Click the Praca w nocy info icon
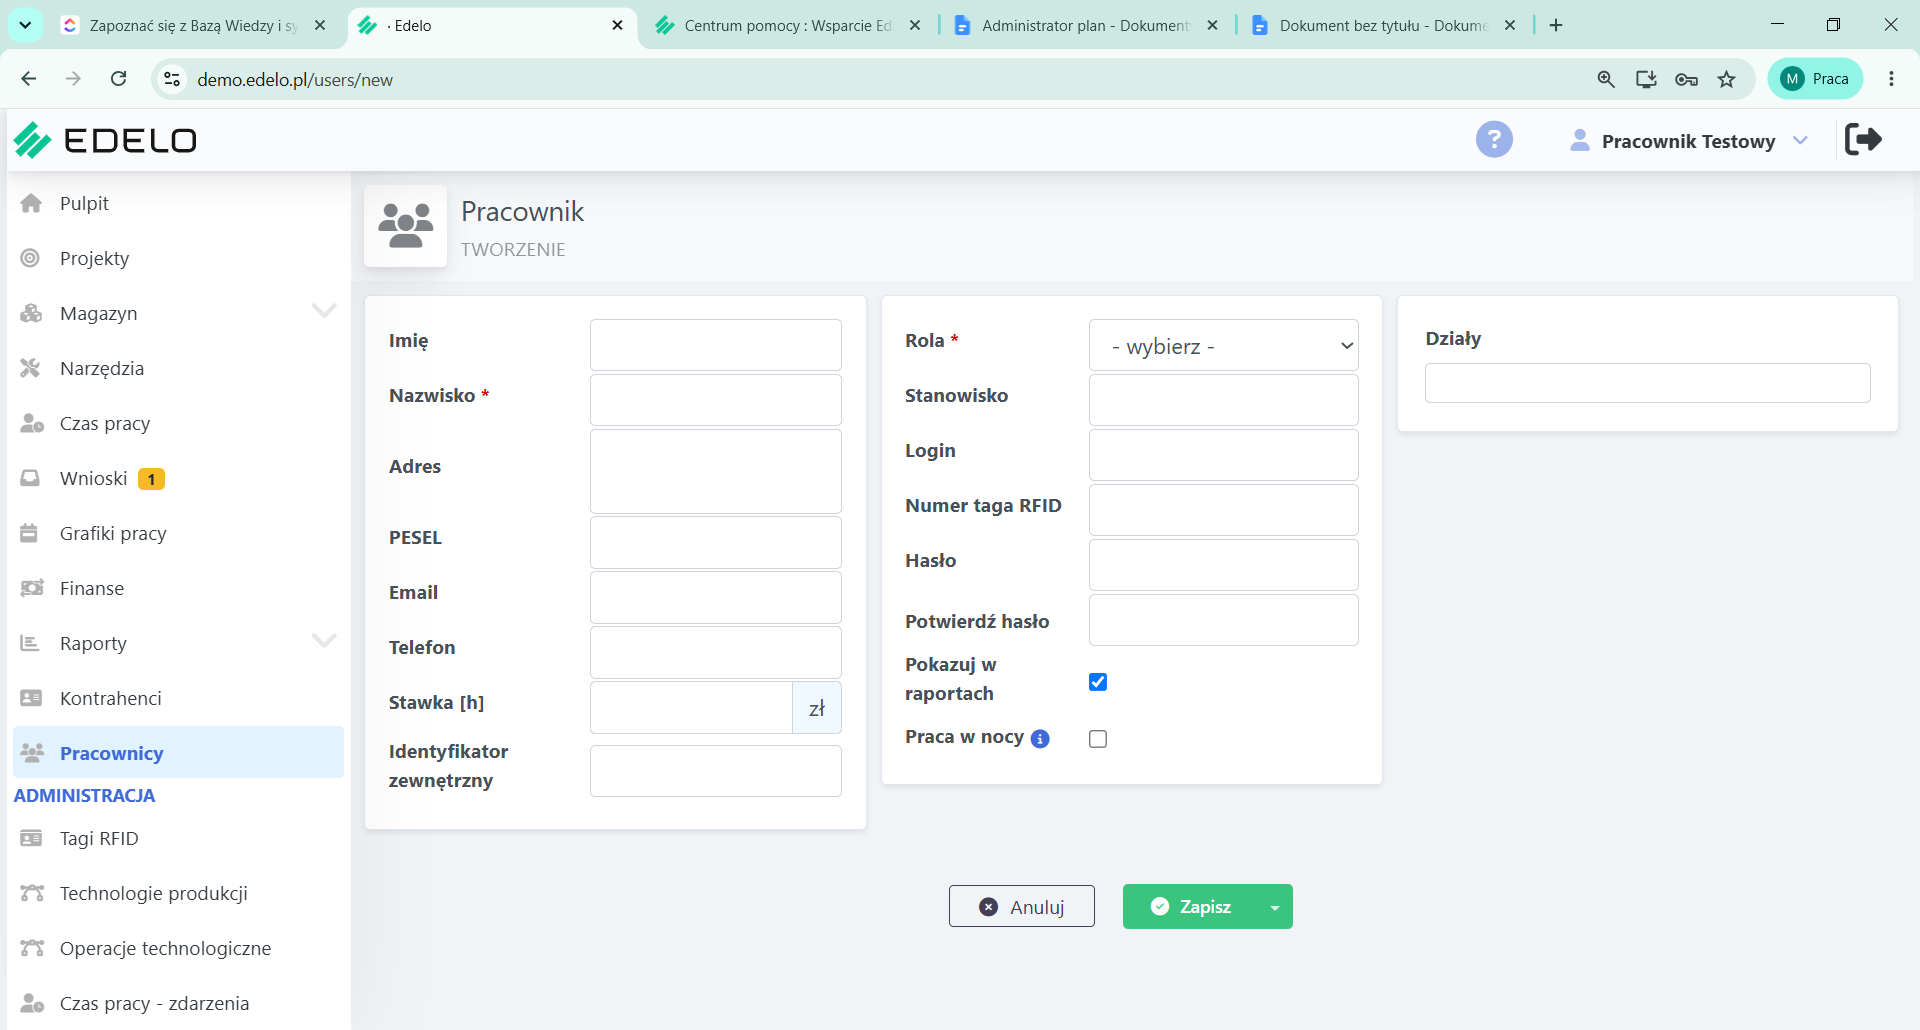The image size is (1920, 1030). point(1040,739)
